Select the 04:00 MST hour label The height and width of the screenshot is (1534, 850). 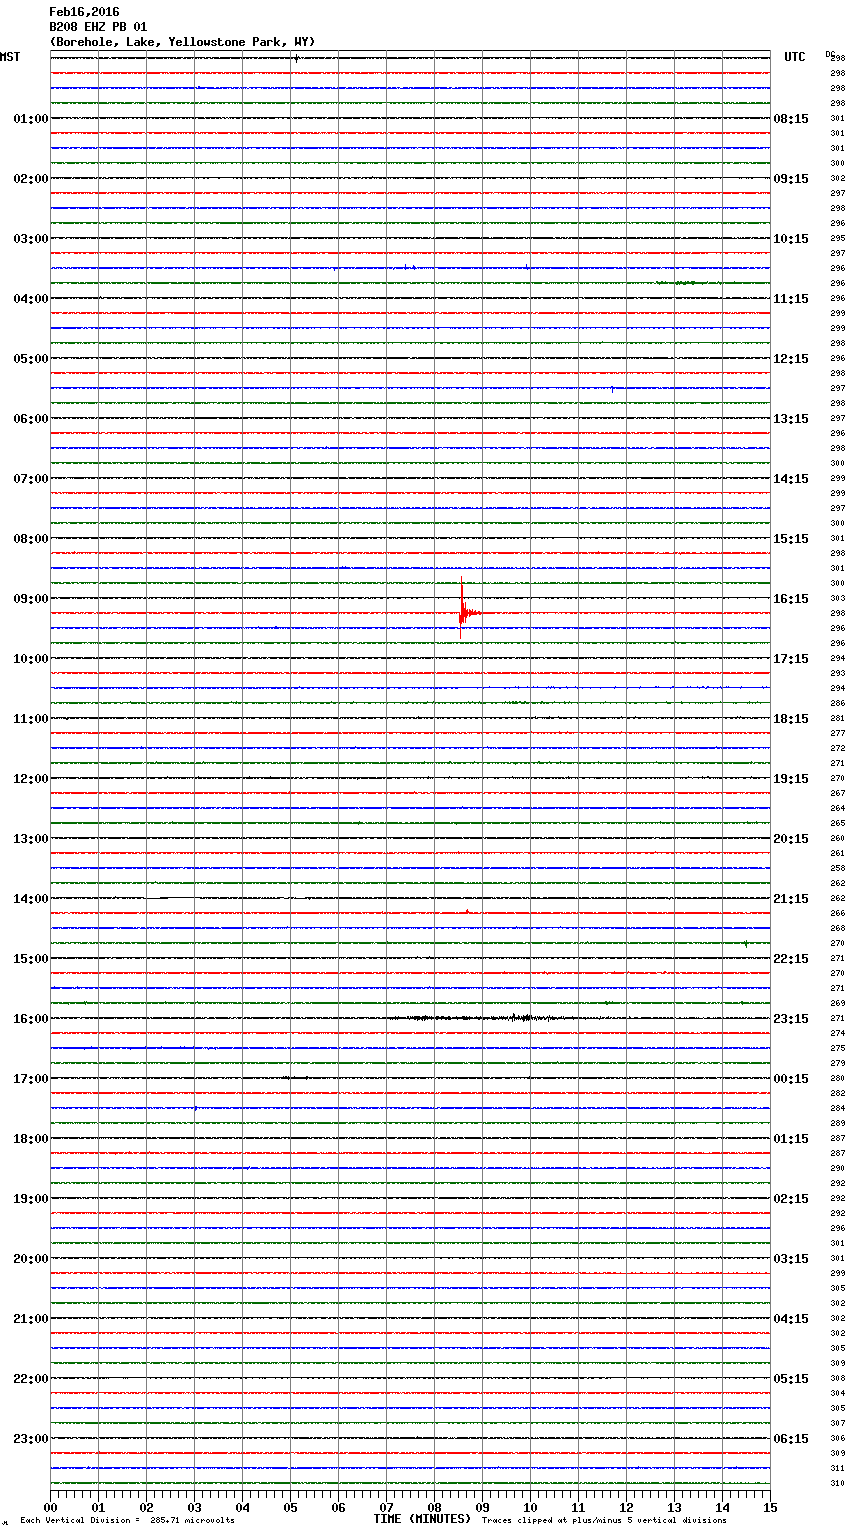pos(31,299)
